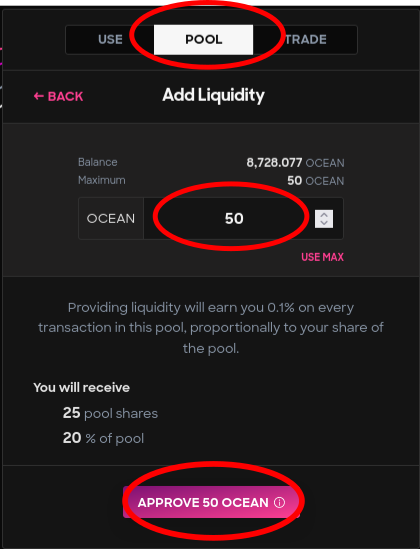Viewport: 420px width, 549px height.
Task: Switch to the USE tab
Action: click(x=110, y=40)
